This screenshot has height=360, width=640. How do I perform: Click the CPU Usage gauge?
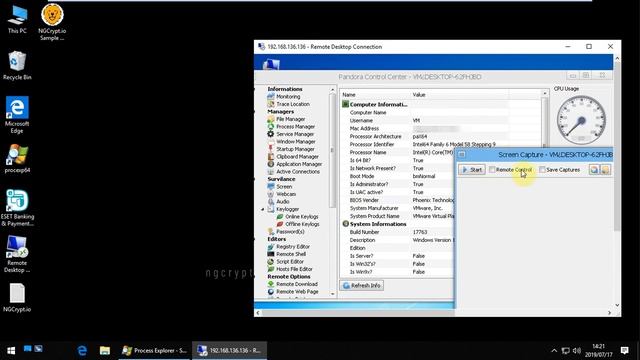(581, 120)
